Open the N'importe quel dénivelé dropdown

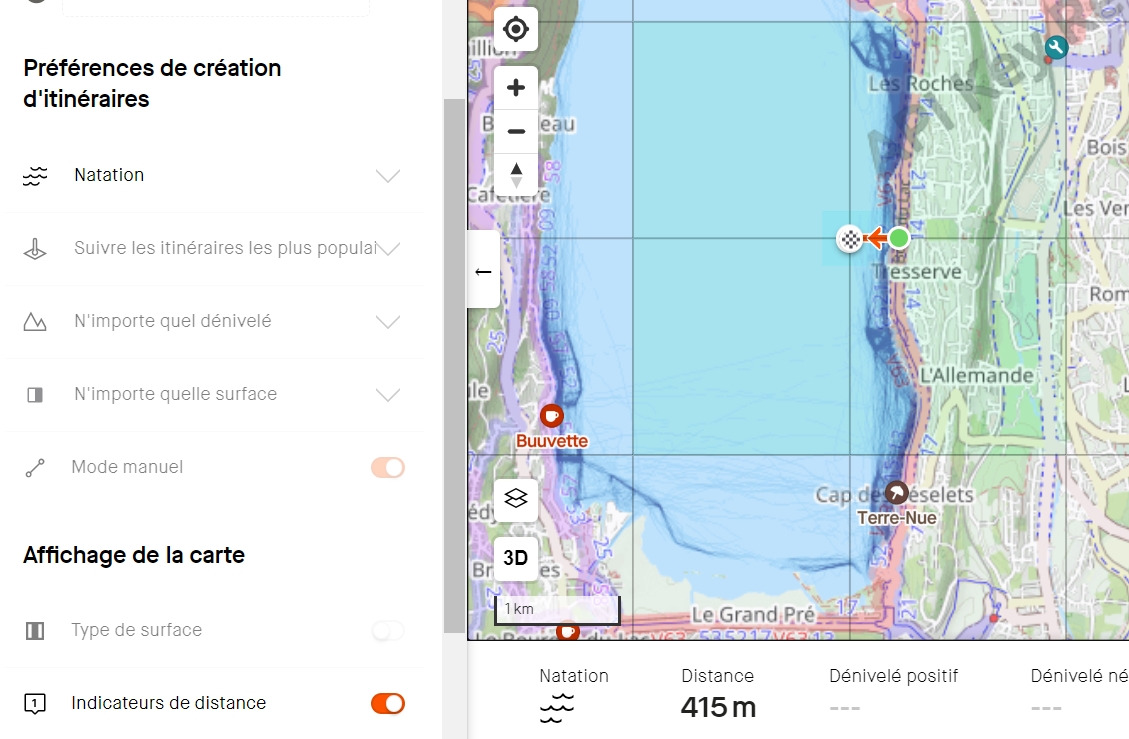coord(387,322)
